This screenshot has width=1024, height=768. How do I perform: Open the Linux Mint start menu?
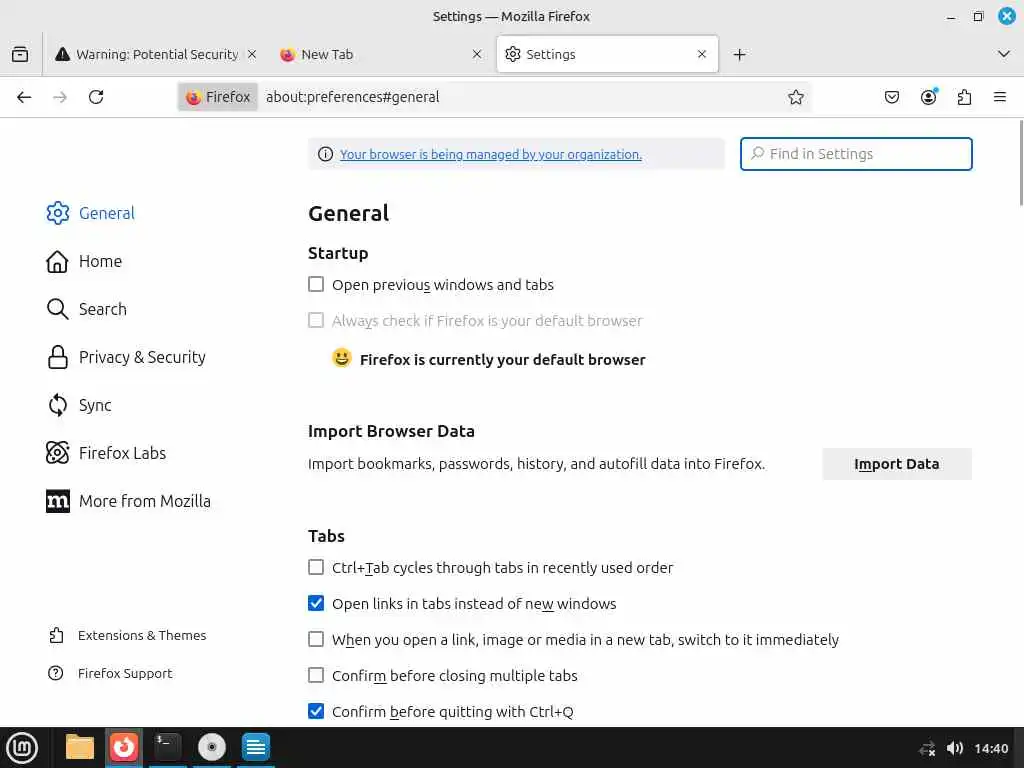[22, 748]
